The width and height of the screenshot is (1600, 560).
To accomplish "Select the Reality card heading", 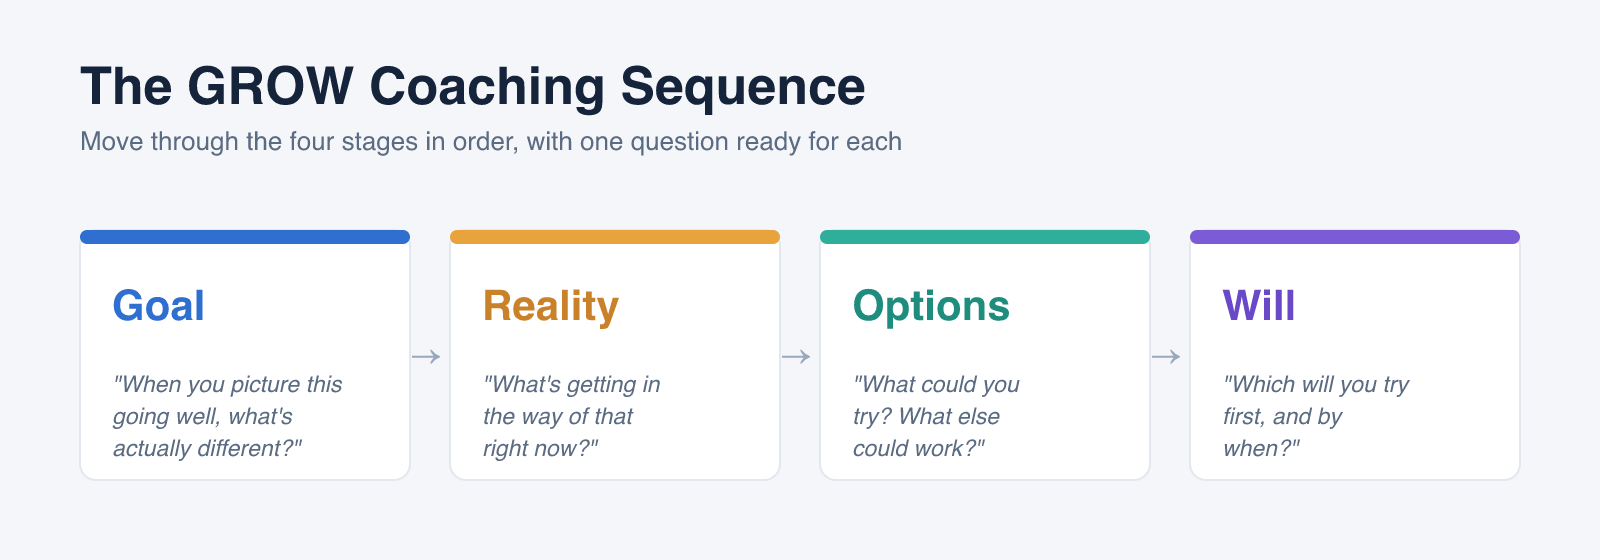I will [x=551, y=306].
